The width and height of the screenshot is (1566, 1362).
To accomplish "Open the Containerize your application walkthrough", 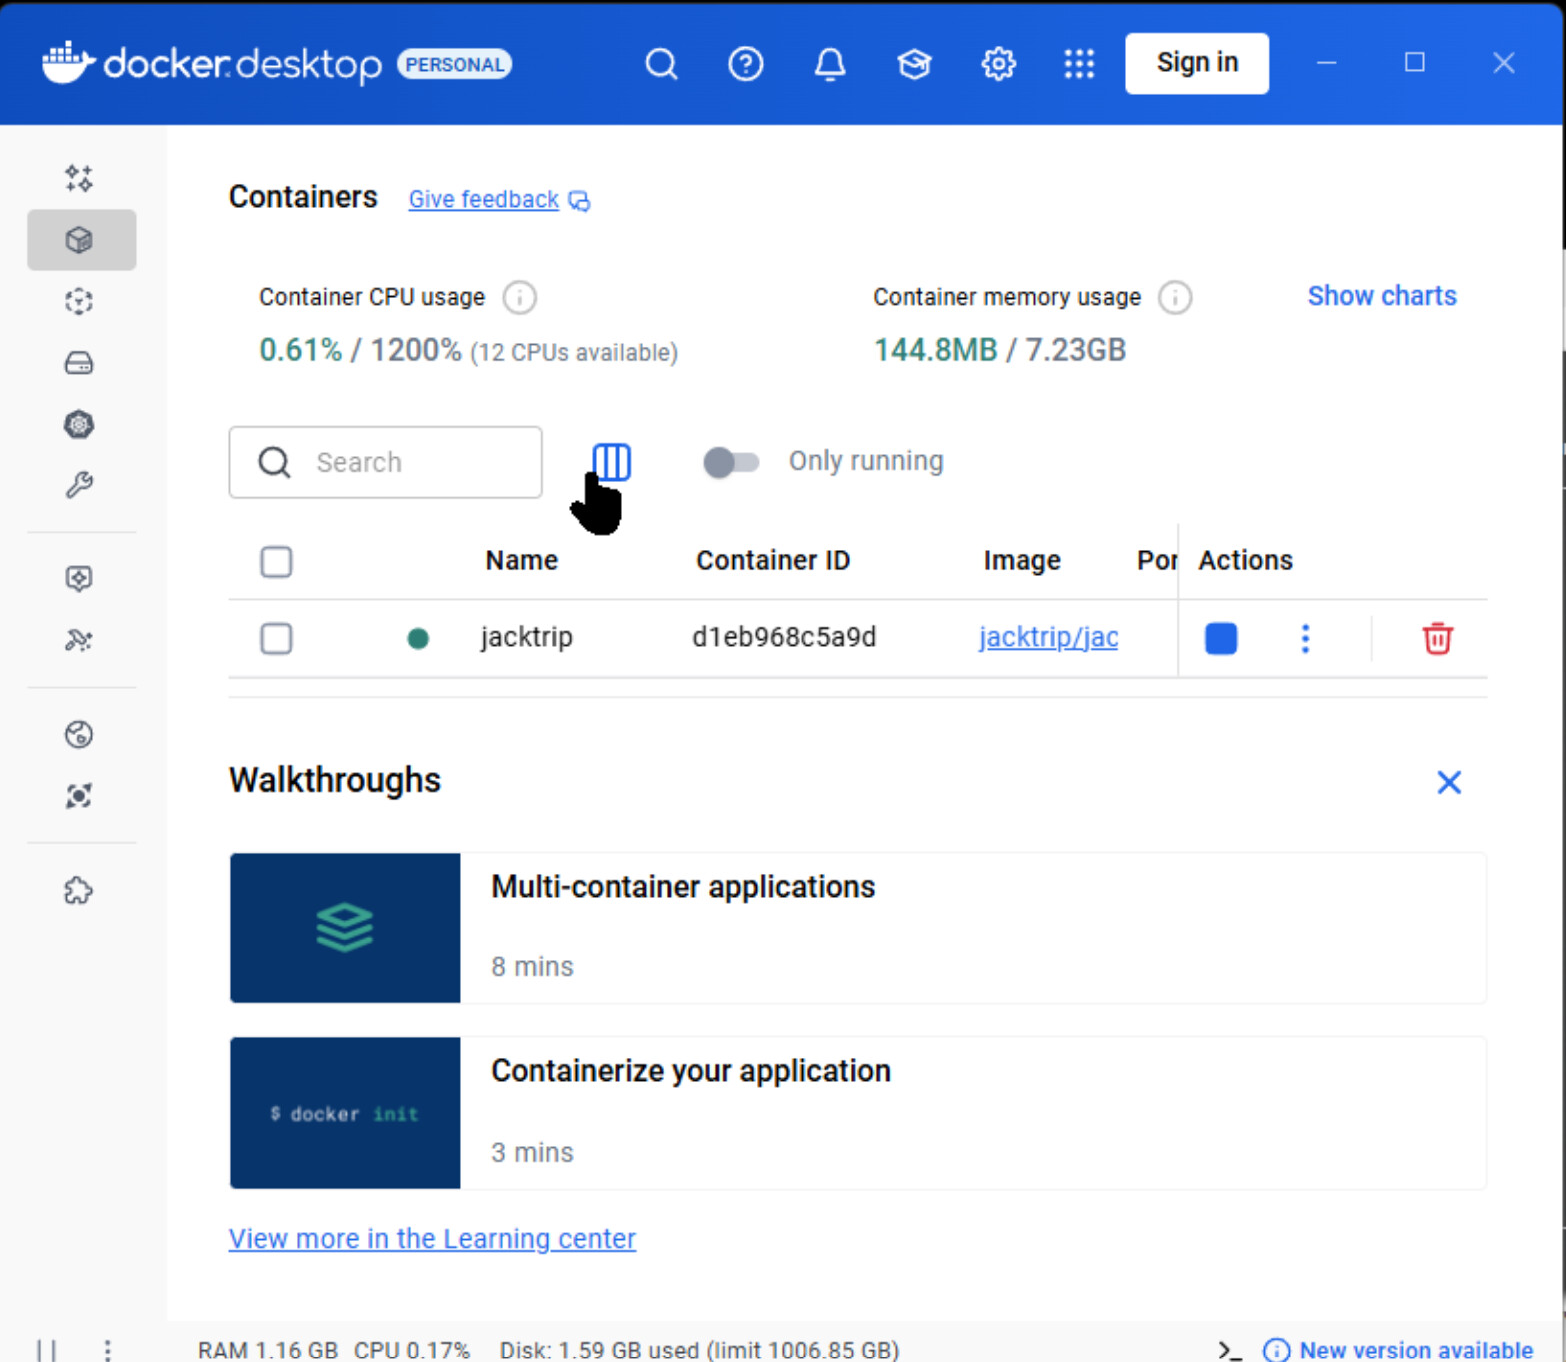I will (858, 1113).
